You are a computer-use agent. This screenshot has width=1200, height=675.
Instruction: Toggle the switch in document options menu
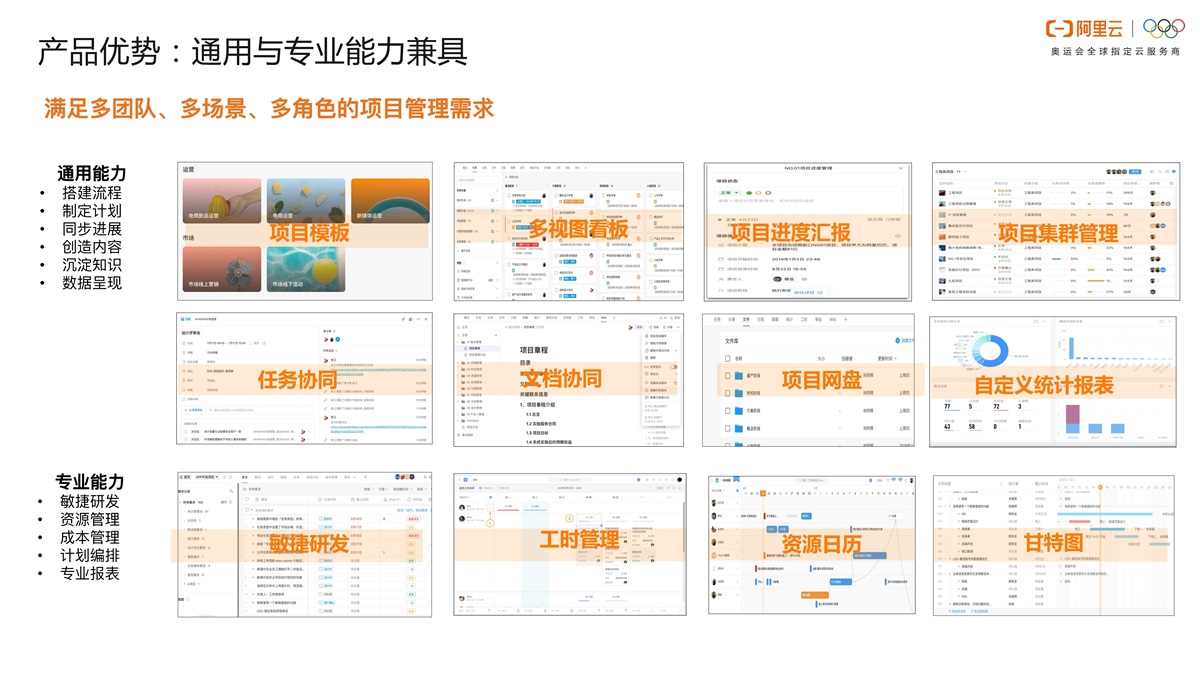pos(673,367)
